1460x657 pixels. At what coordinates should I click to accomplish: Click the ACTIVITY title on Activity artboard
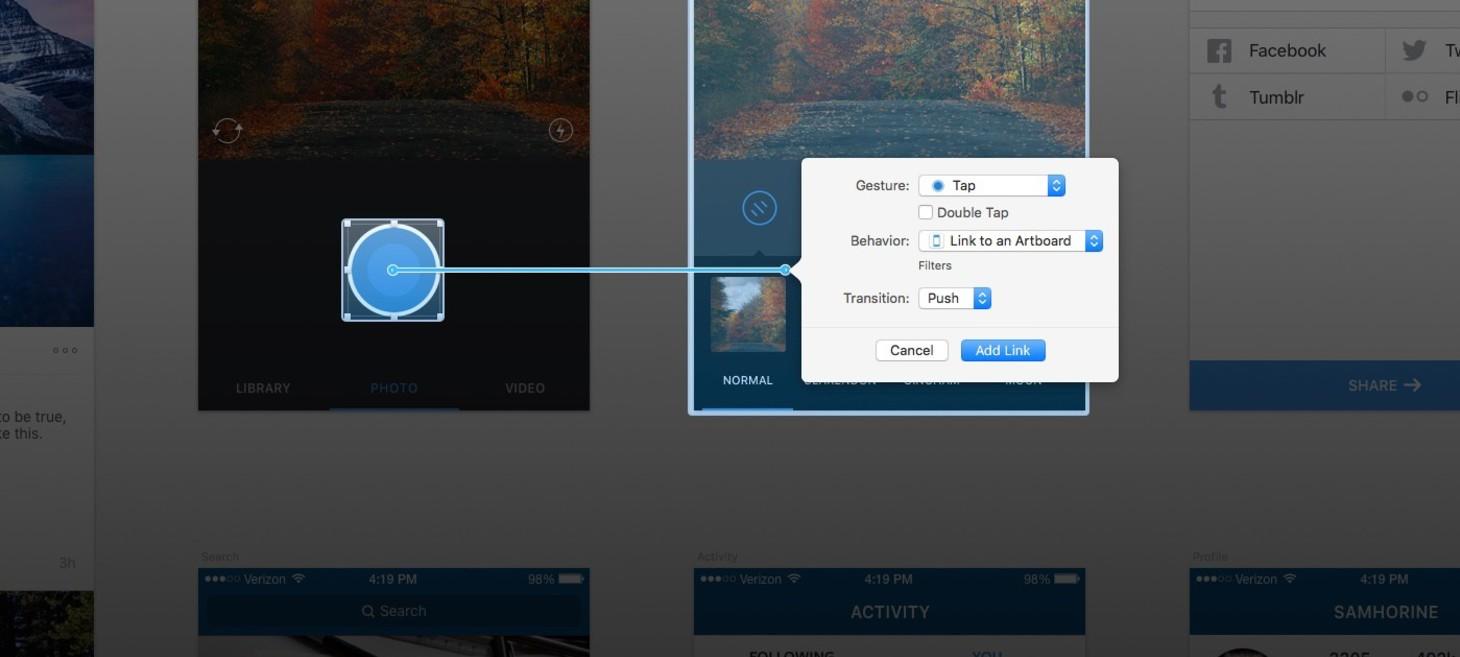[x=890, y=612]
